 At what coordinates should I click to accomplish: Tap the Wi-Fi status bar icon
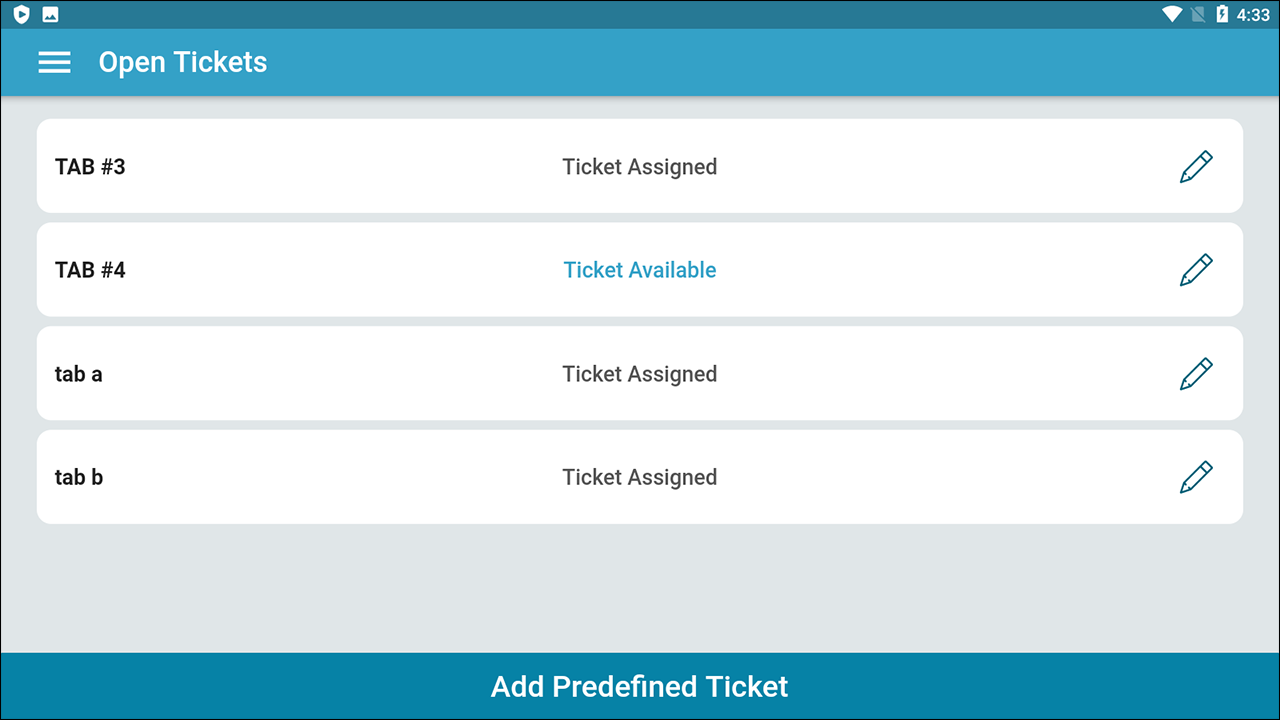point(1172,14)
